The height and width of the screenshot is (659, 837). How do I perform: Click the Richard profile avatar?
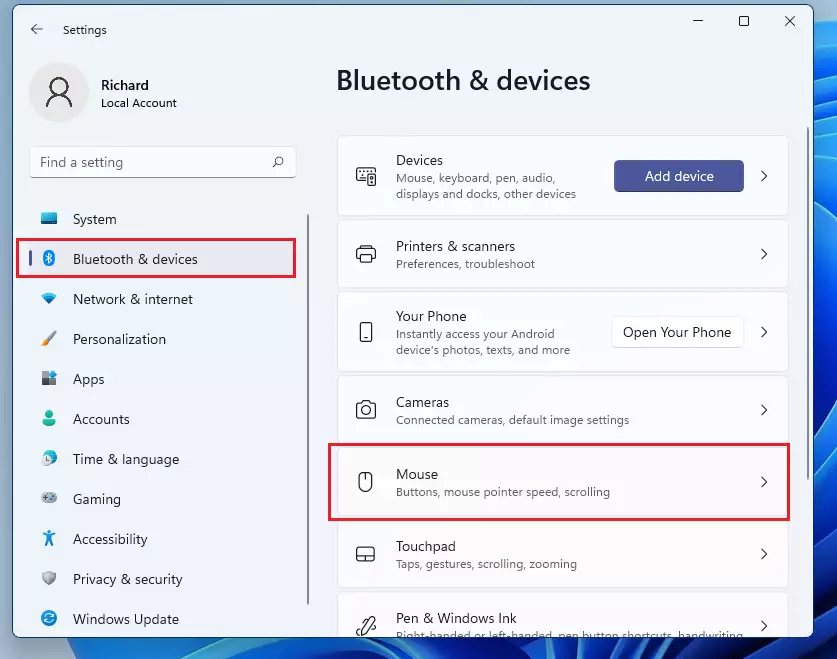pos(59,92)
